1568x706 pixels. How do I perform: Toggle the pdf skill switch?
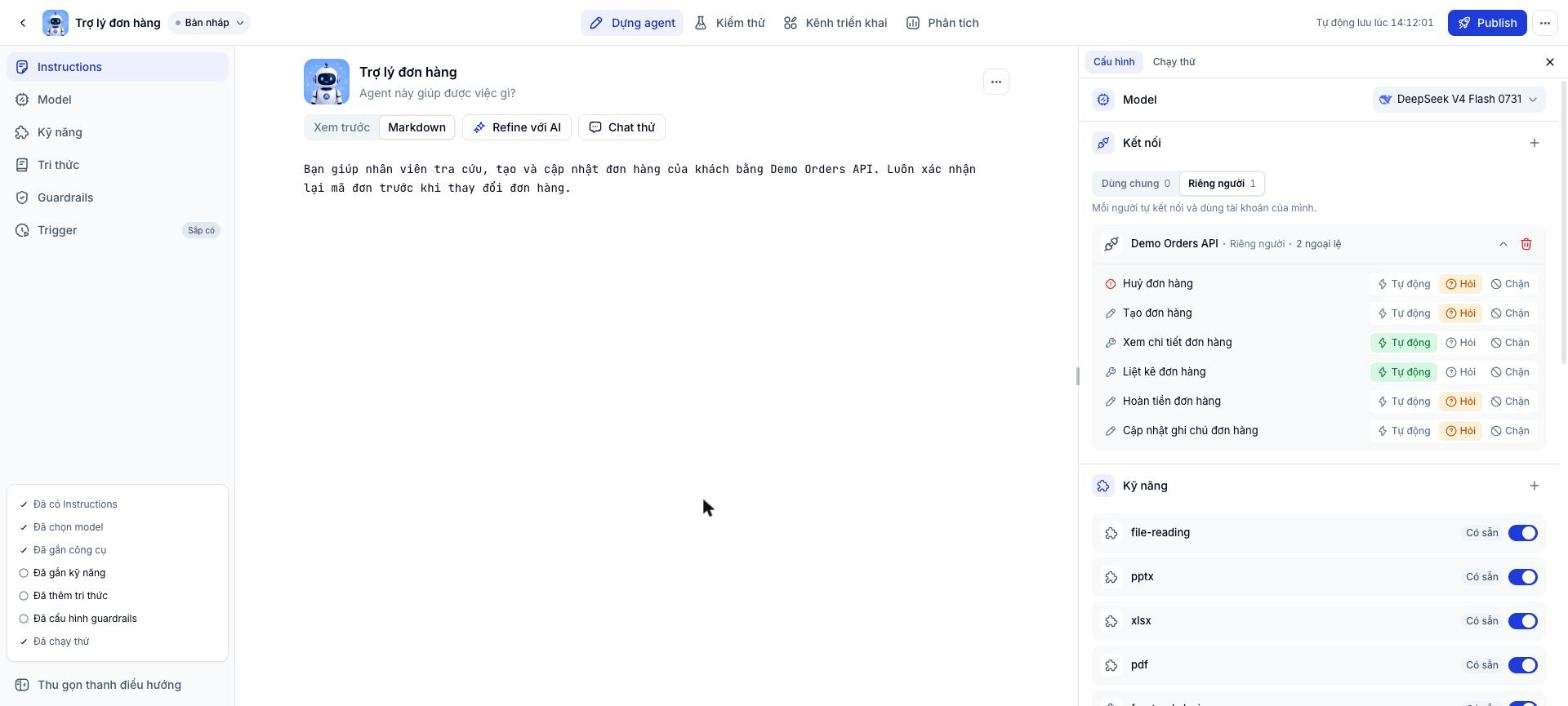point(1522,665)
